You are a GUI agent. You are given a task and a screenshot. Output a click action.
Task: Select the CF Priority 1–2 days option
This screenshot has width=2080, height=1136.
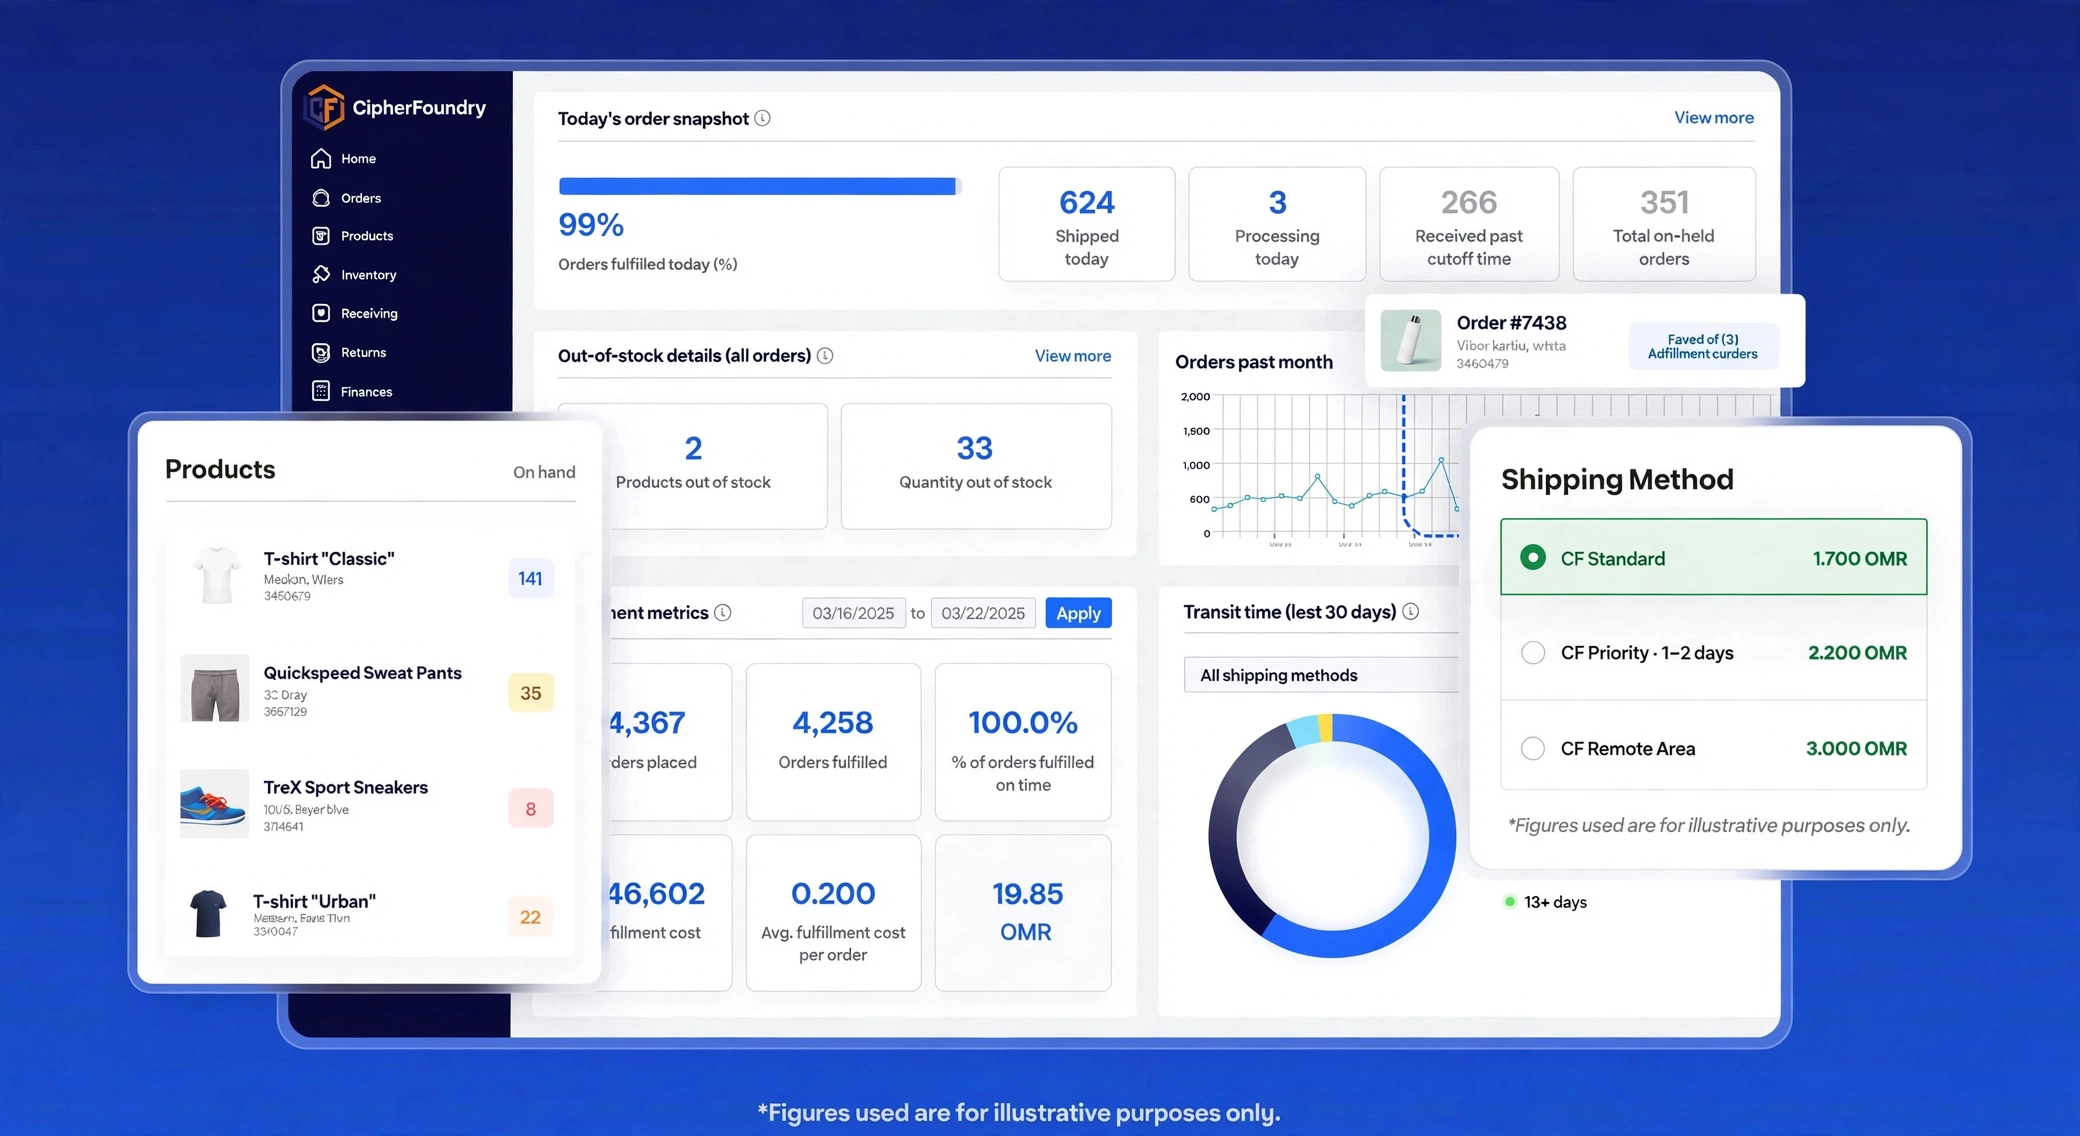click(x=1713, y=652)
